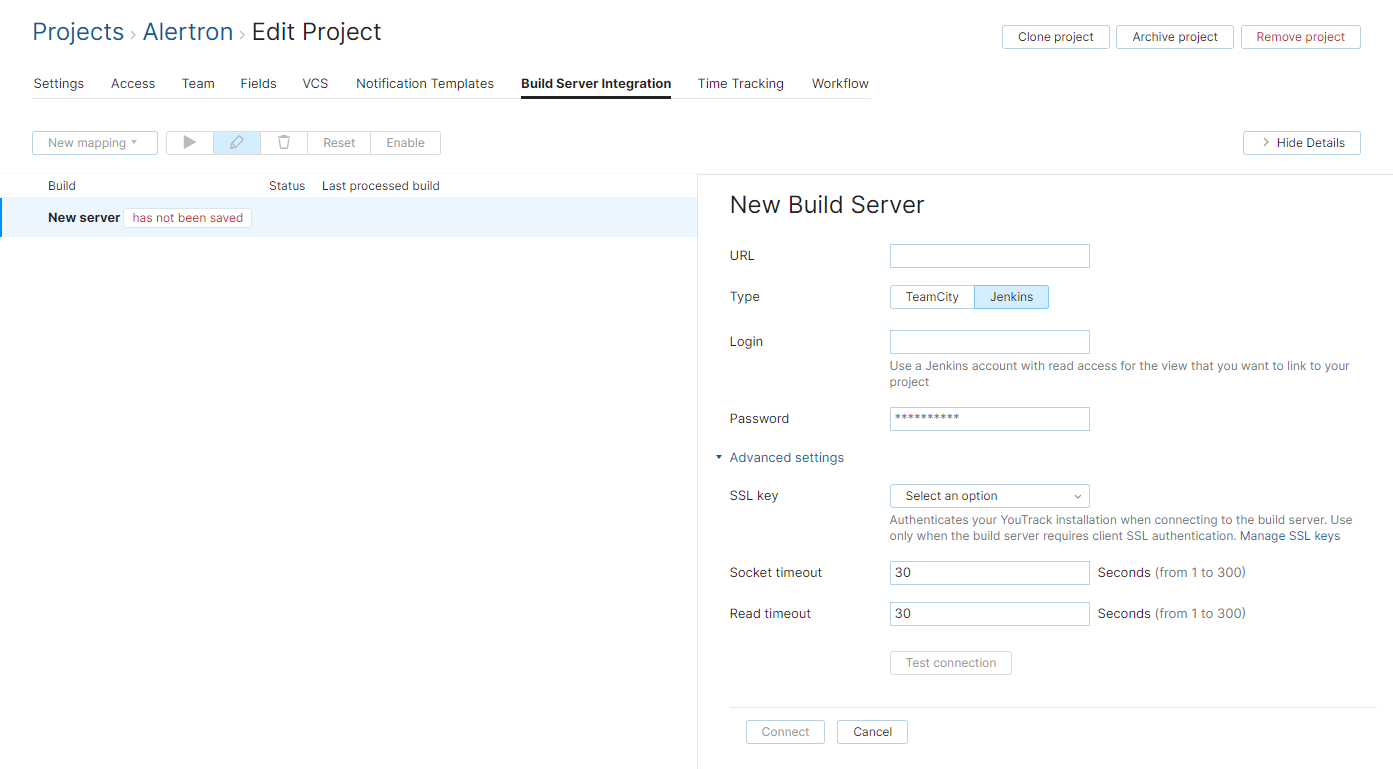Image resolution: width=1393 pixels, height=769 pixels.
Task: Archive the current project
Action: coord(1174,36)
